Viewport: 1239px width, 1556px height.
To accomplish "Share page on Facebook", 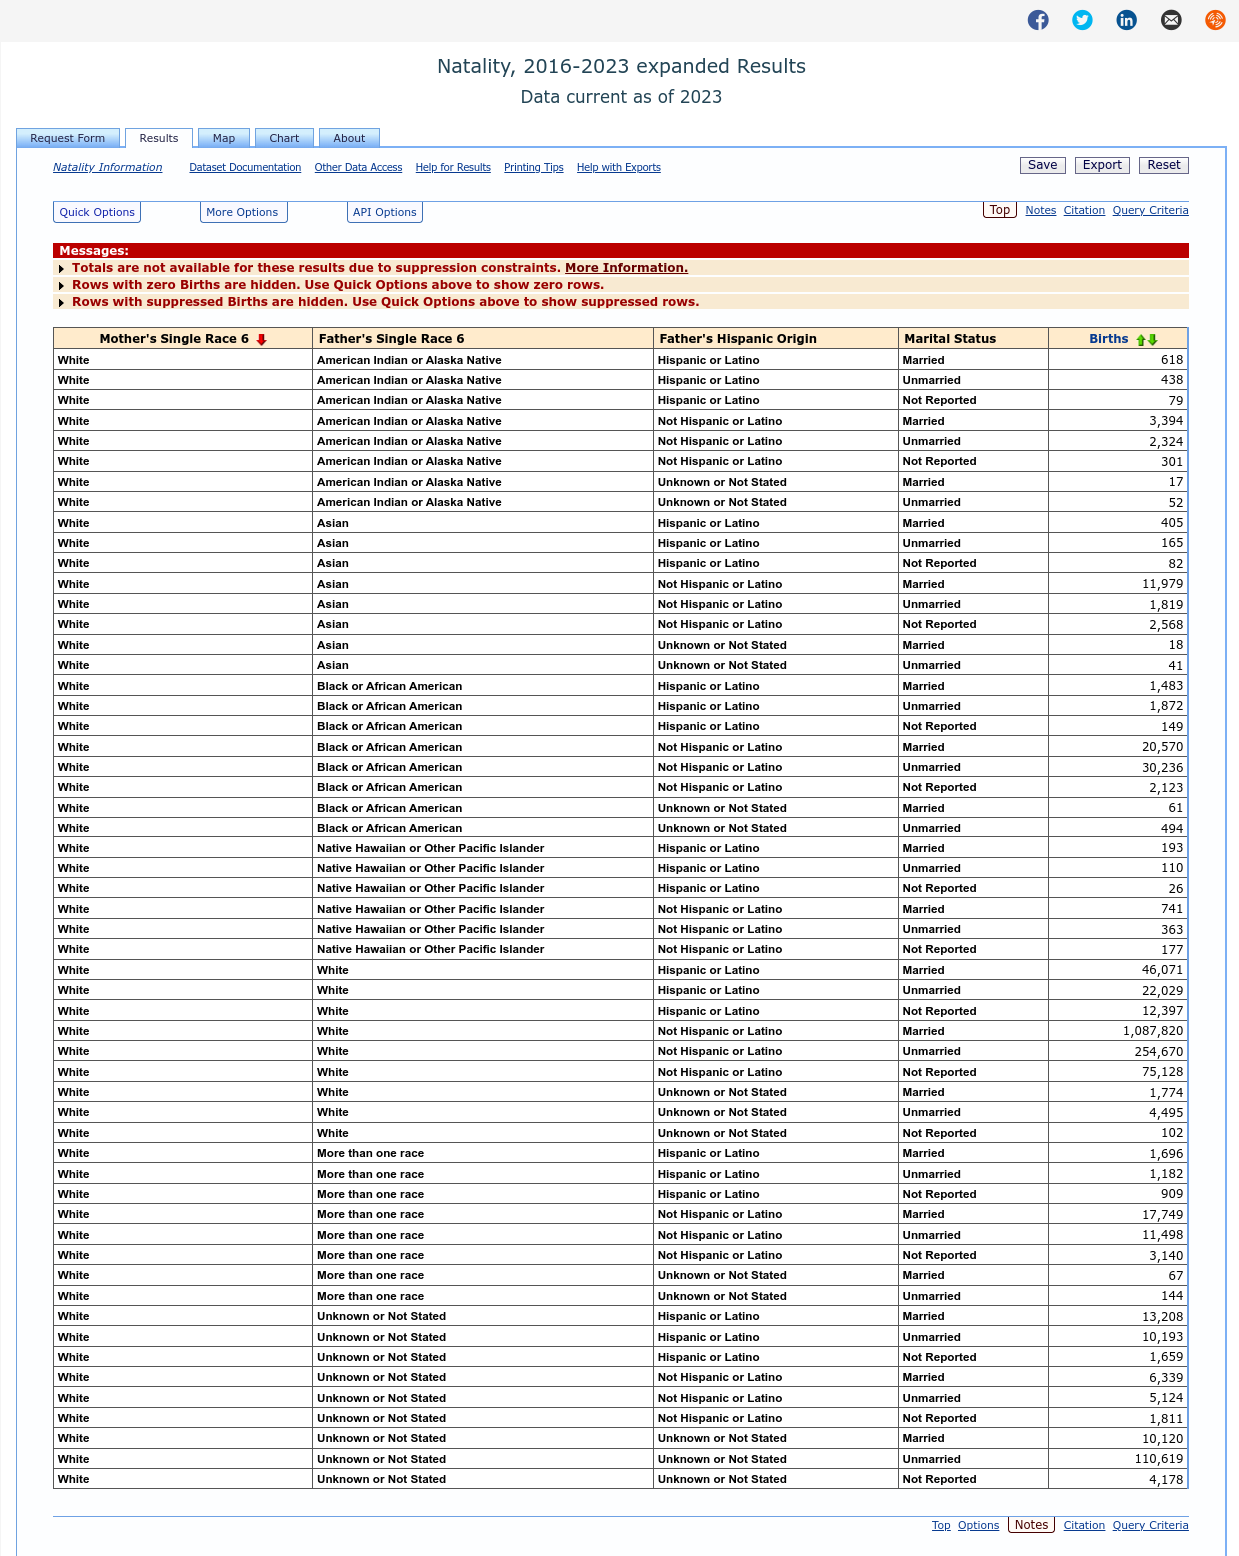I will click(1038, 20).
